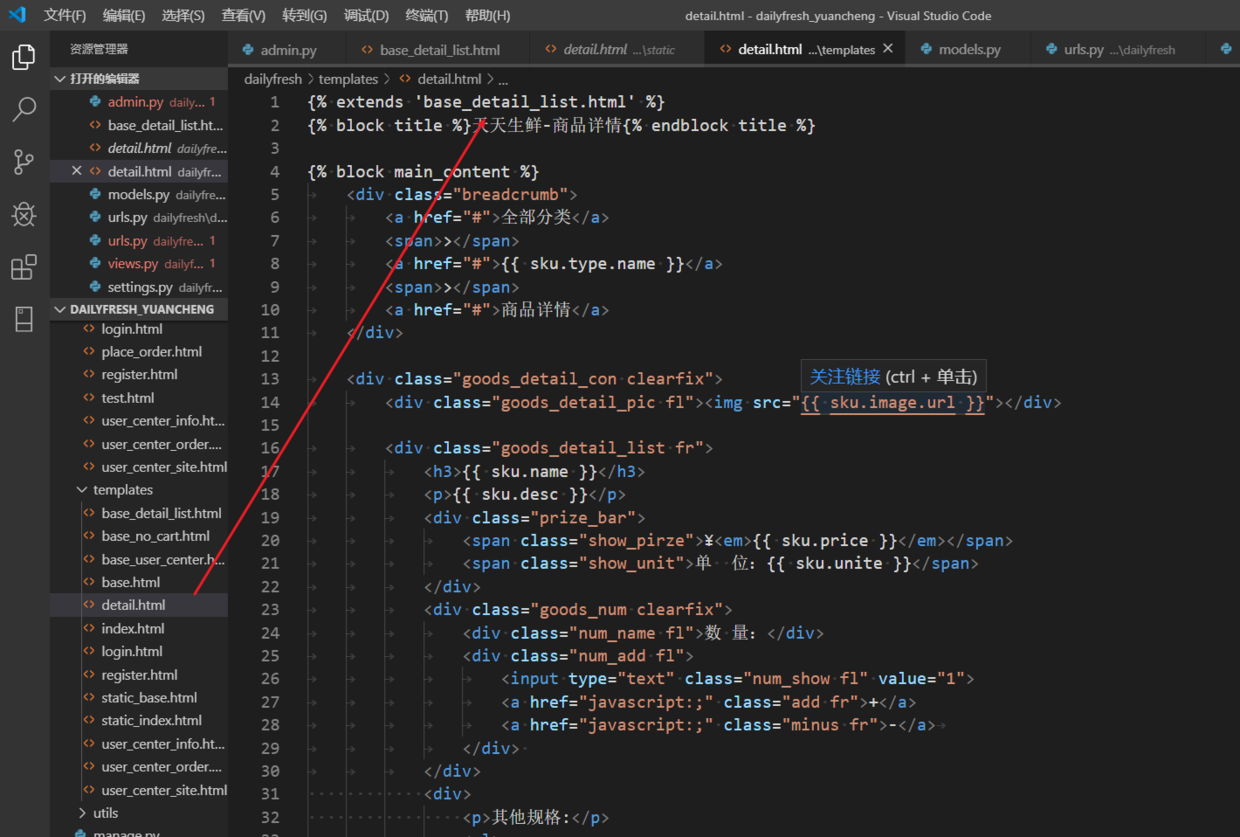Switch to detail.html static tab

tap(618, 49)
